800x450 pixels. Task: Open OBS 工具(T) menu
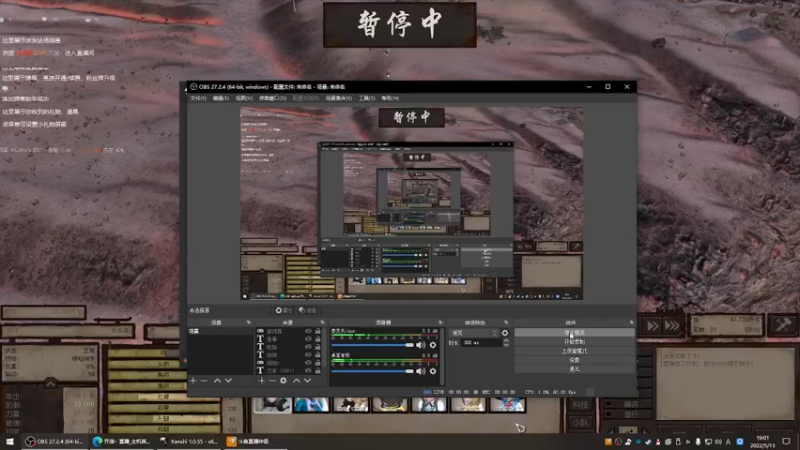[366, 98]
